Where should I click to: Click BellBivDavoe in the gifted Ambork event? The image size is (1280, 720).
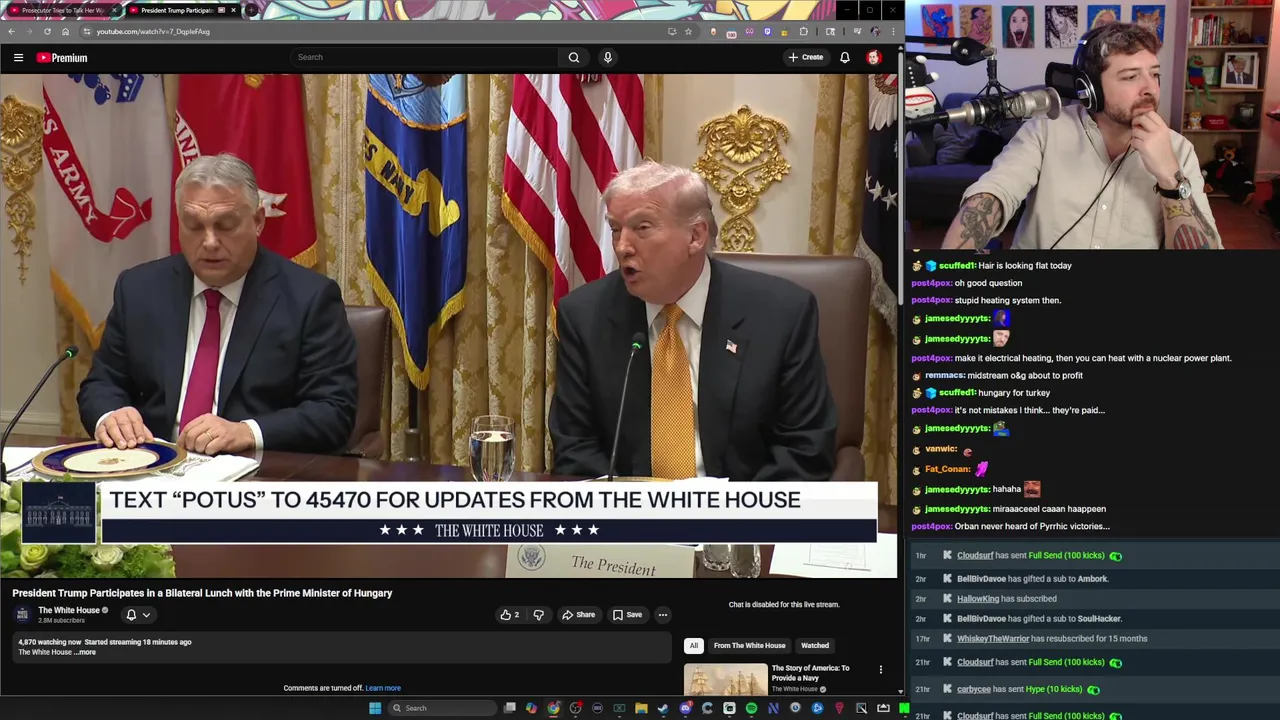click(981, 579)
